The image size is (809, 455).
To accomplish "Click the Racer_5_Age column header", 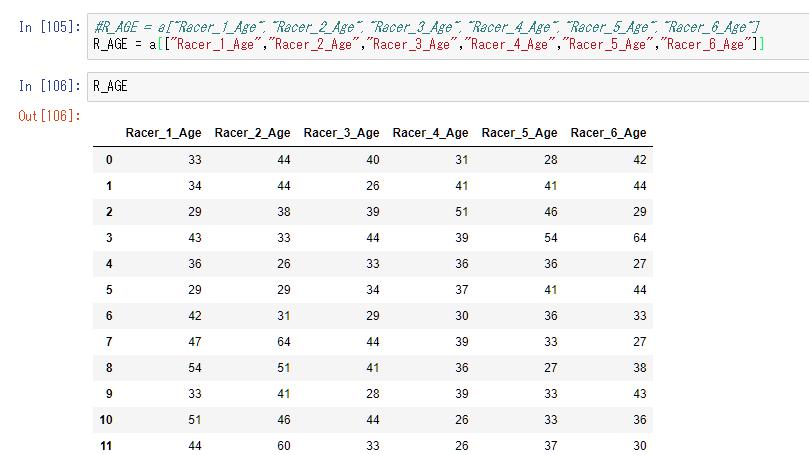I will click(519, 133).
